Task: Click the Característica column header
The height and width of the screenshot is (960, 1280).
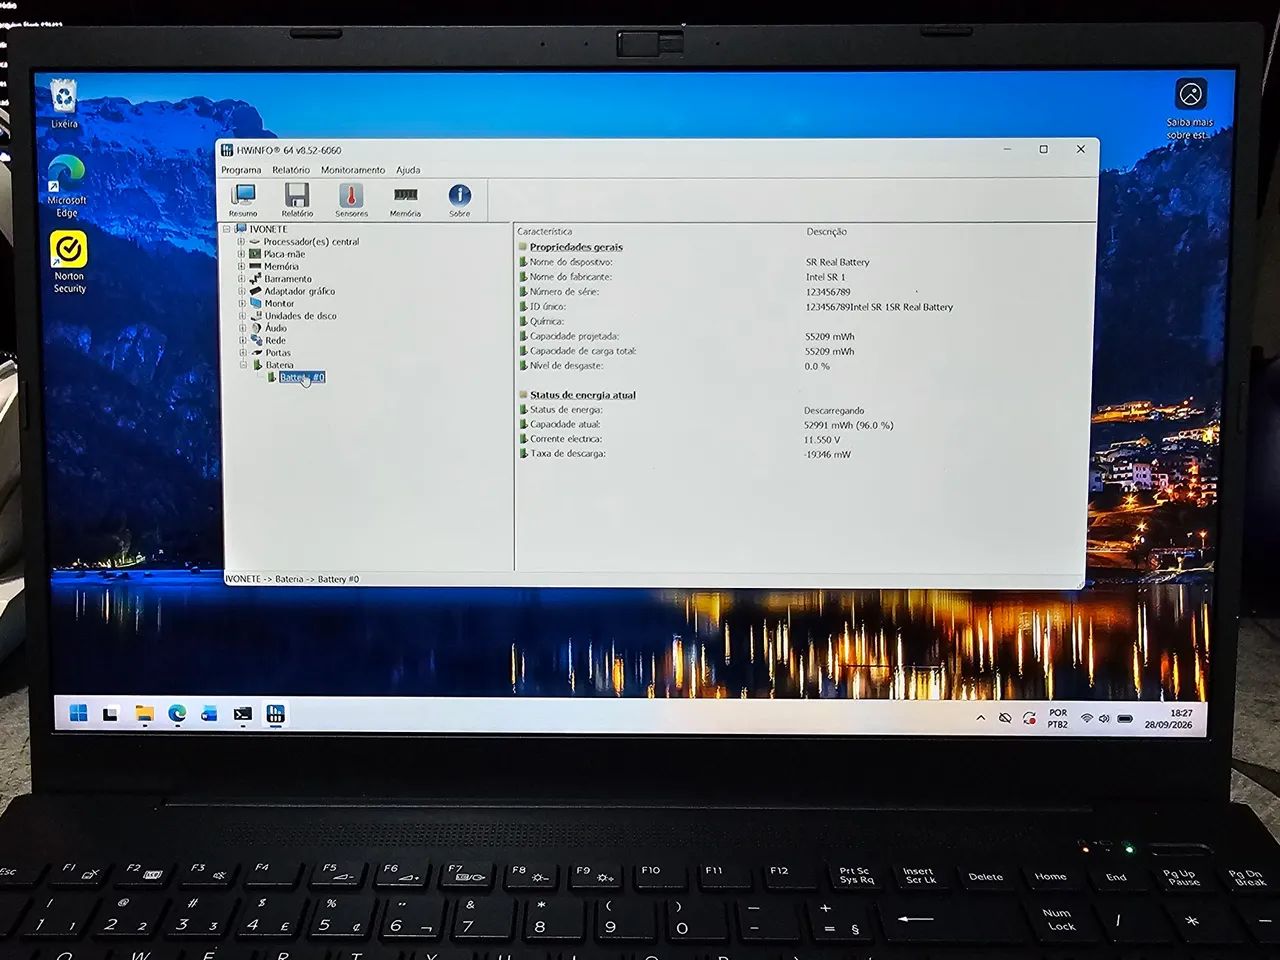Action: (545, 232)
